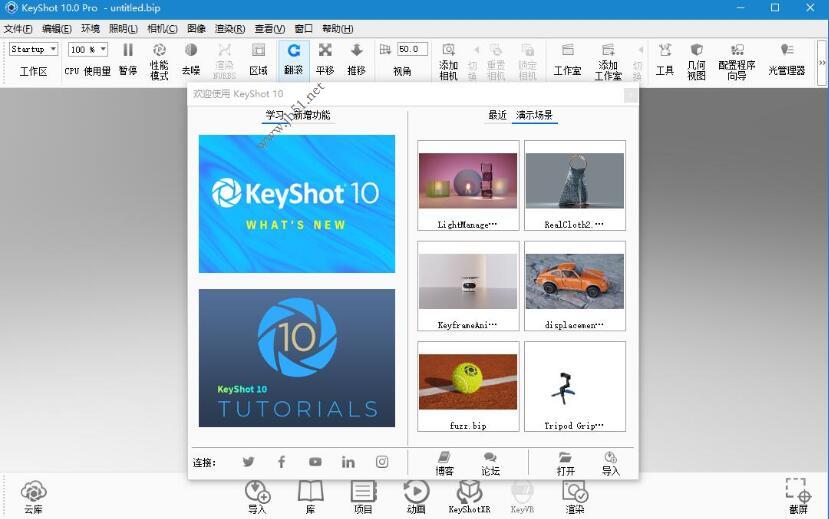
Task: Open the fuzz.bip tennis ball scene
Action: pos(468,386)
